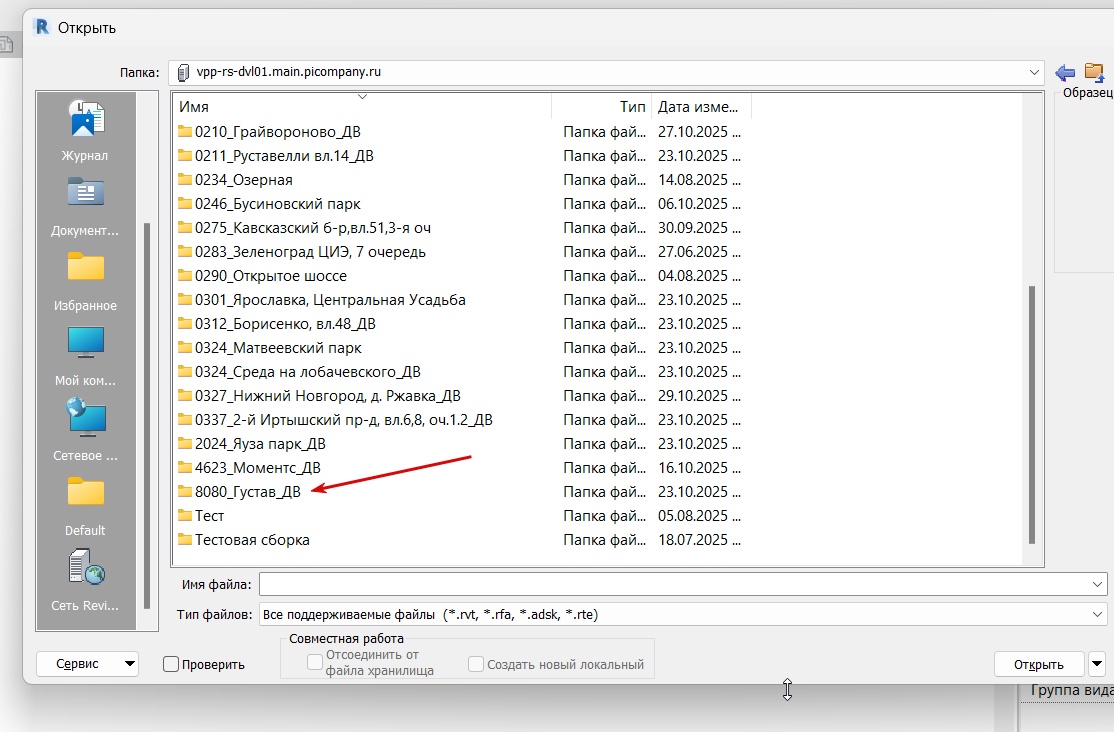Toggle Отсоединить от файла хранилища checkbox
Screen dimensions: 1114x732
tap(315, 662)
